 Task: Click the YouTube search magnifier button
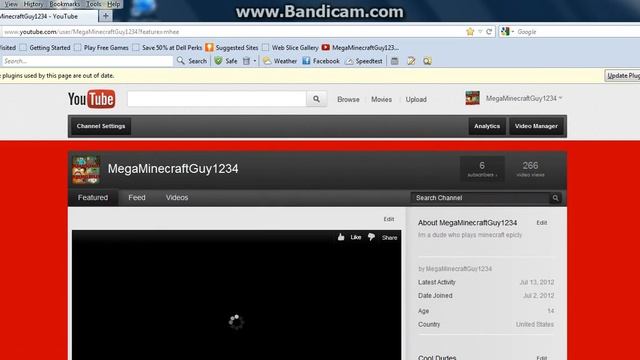pyautogui.click(x=316, y=99)
